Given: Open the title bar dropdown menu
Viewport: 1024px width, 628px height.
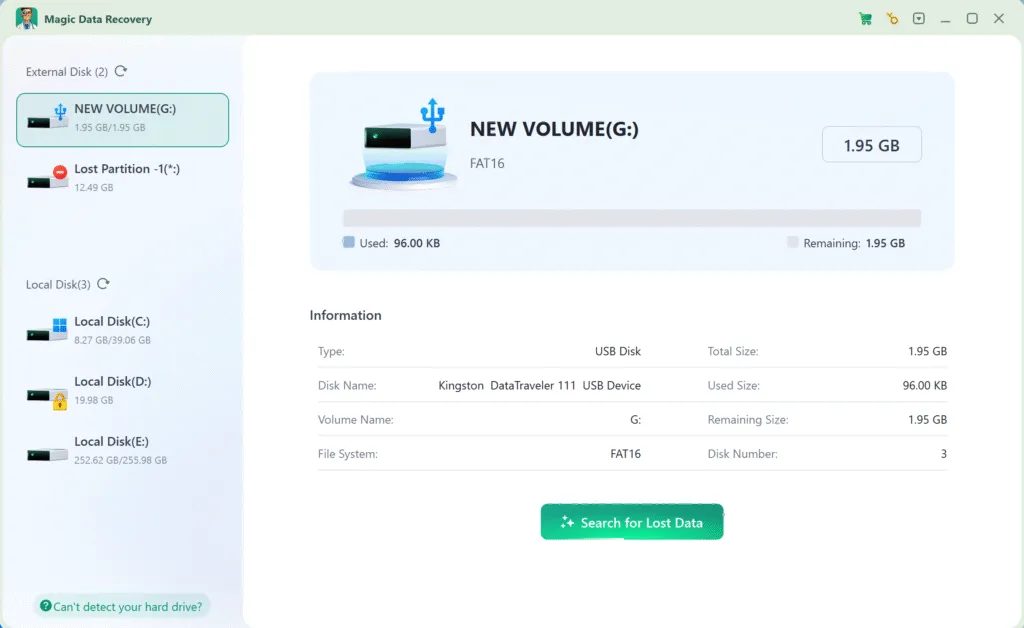Looking at the screenshot, I should coord(919,19).
